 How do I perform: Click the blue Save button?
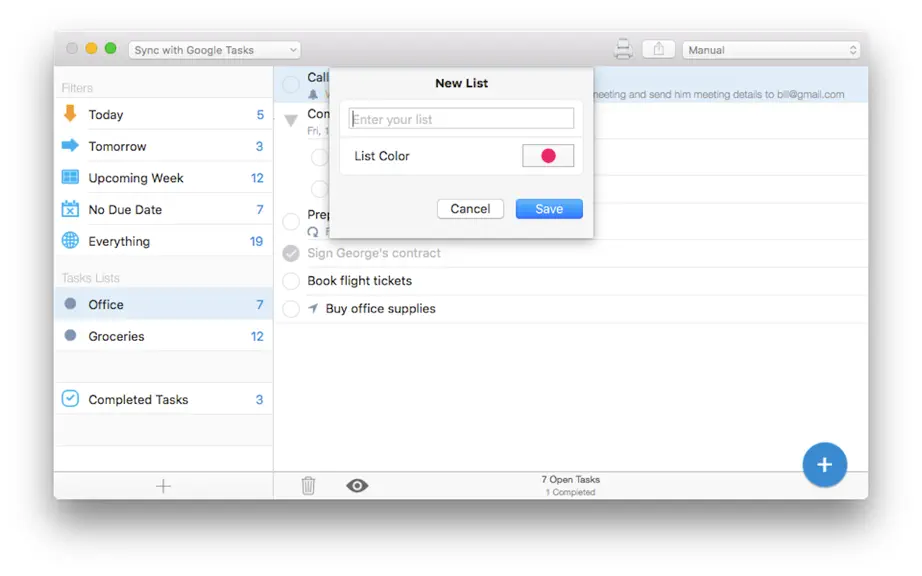549,209
